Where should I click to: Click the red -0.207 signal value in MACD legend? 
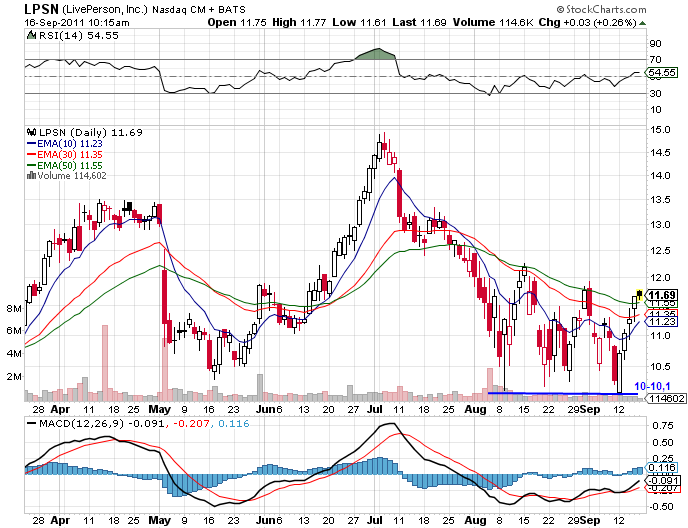[191, 424]
